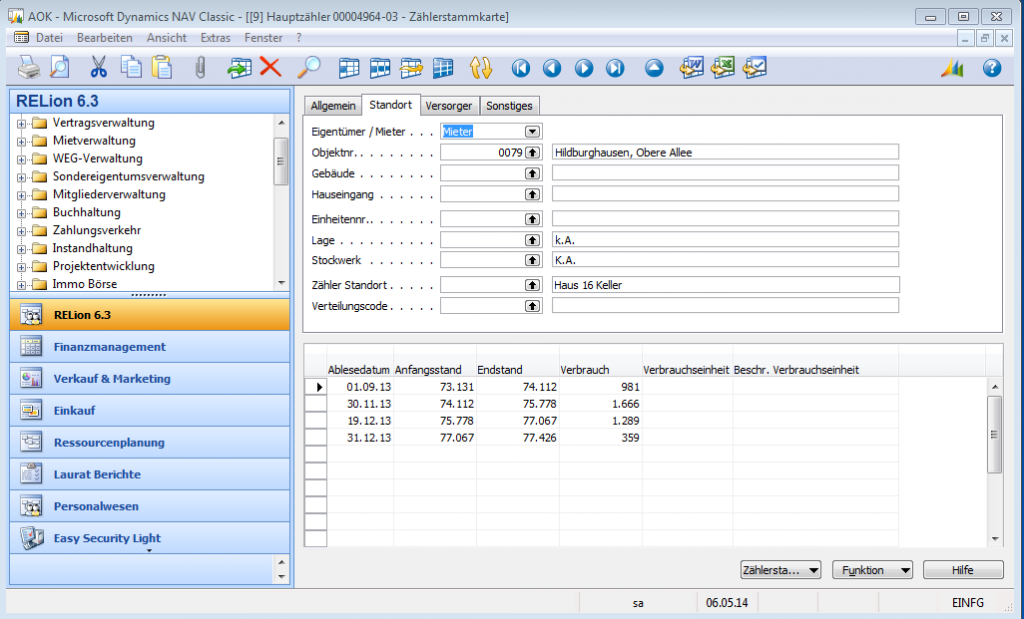This screenshot has width=1024, height=619.
Task: Go to last record button
Action: 615,68
